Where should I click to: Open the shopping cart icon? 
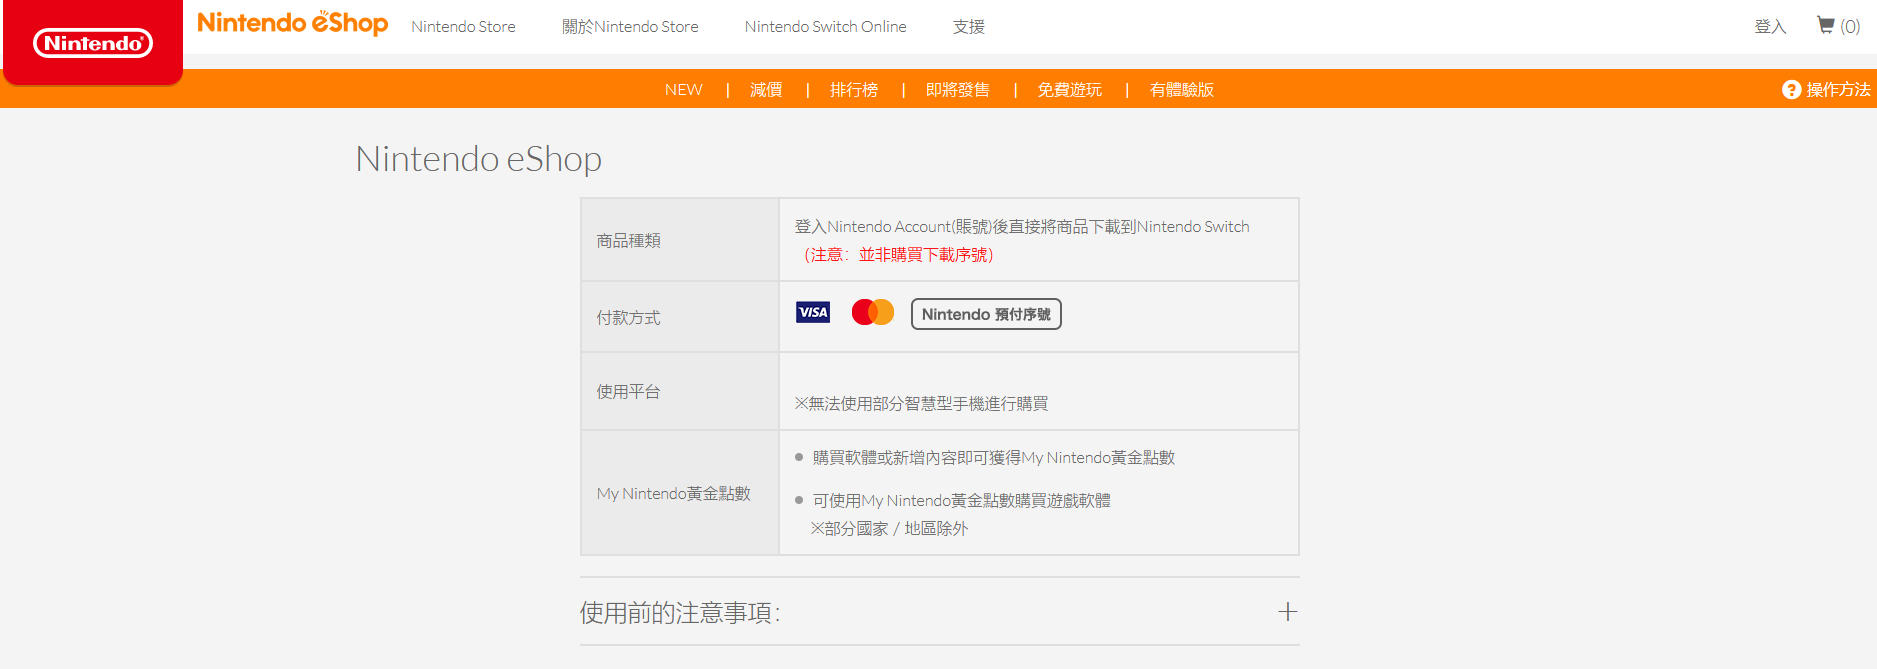click(1825, 25)
